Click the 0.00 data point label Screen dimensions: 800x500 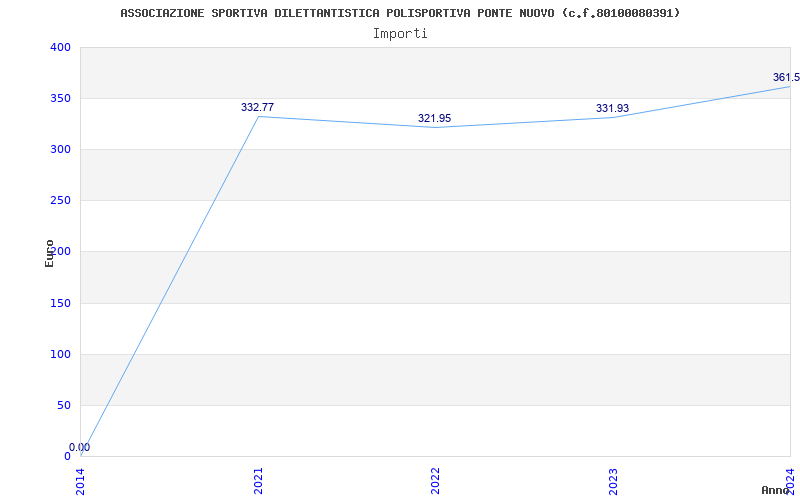click(x=79, y=447)
